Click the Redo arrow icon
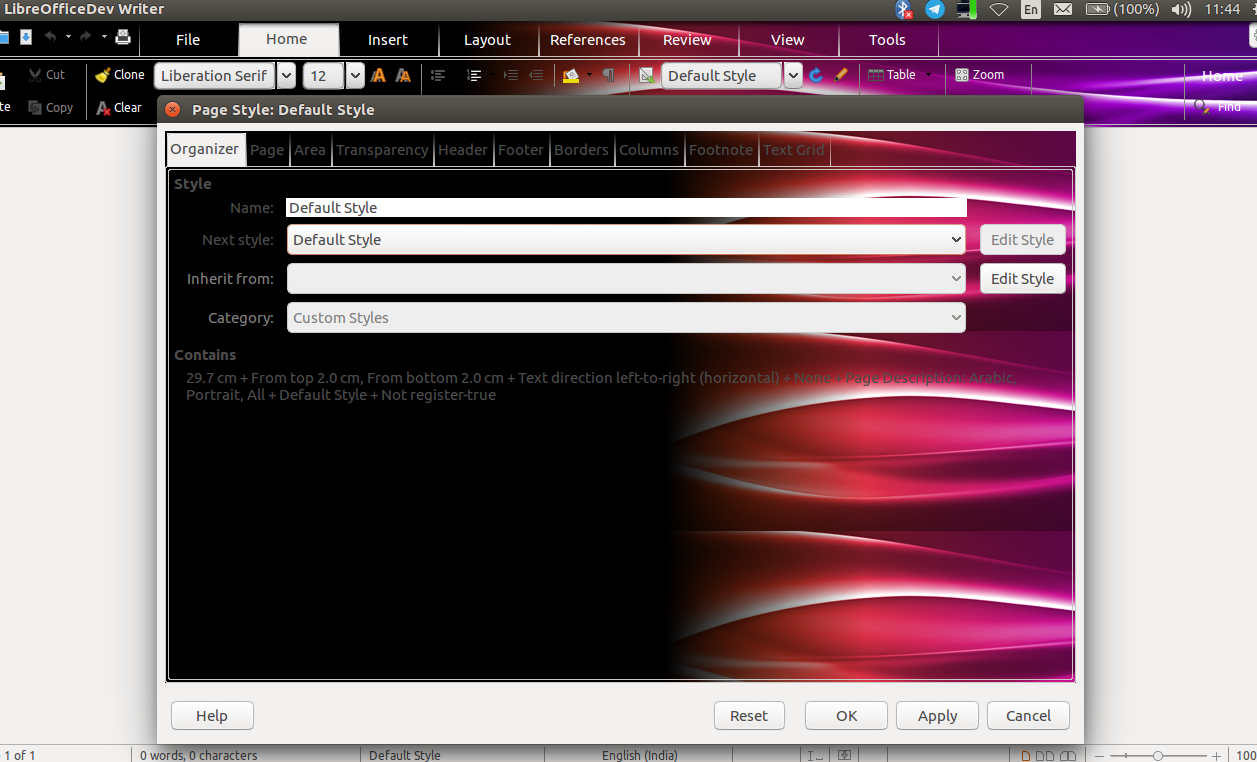This screenshot has width=1257, height=762. click(86, 37)
